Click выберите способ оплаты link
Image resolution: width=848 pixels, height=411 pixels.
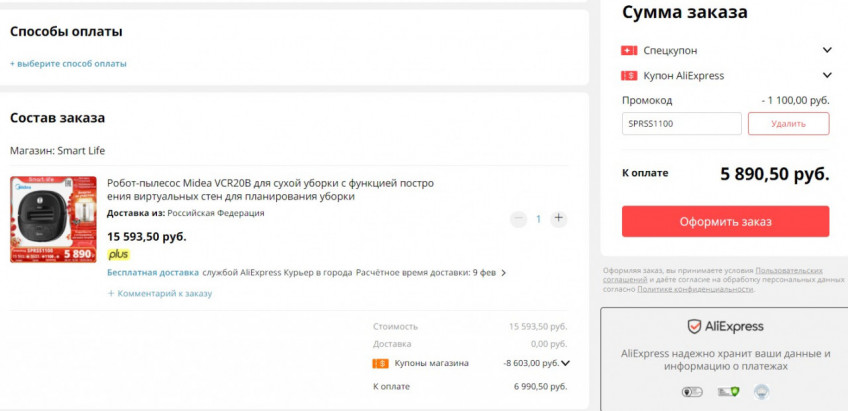(68, 63)
